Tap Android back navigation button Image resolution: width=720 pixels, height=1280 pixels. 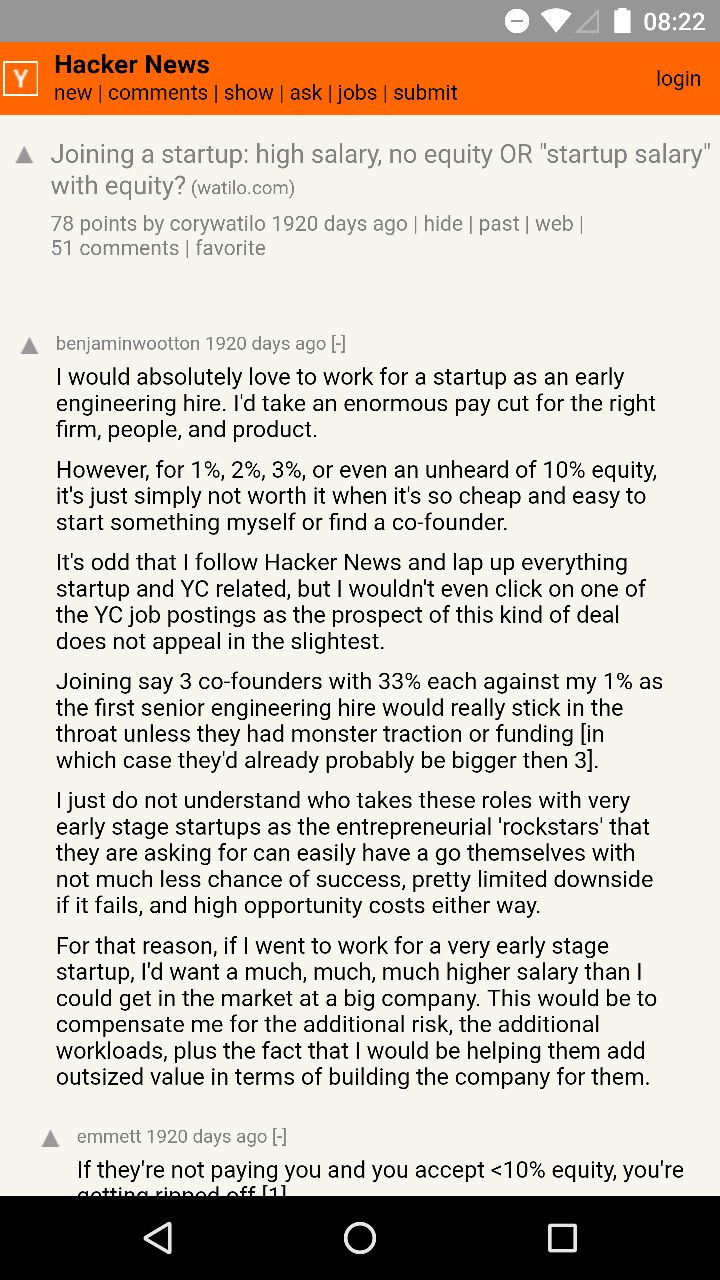(x=158, y=1238)
